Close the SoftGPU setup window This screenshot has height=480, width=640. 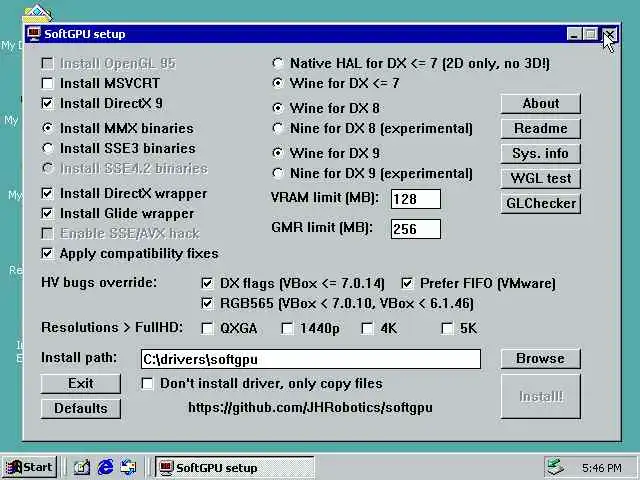[610, 34]
